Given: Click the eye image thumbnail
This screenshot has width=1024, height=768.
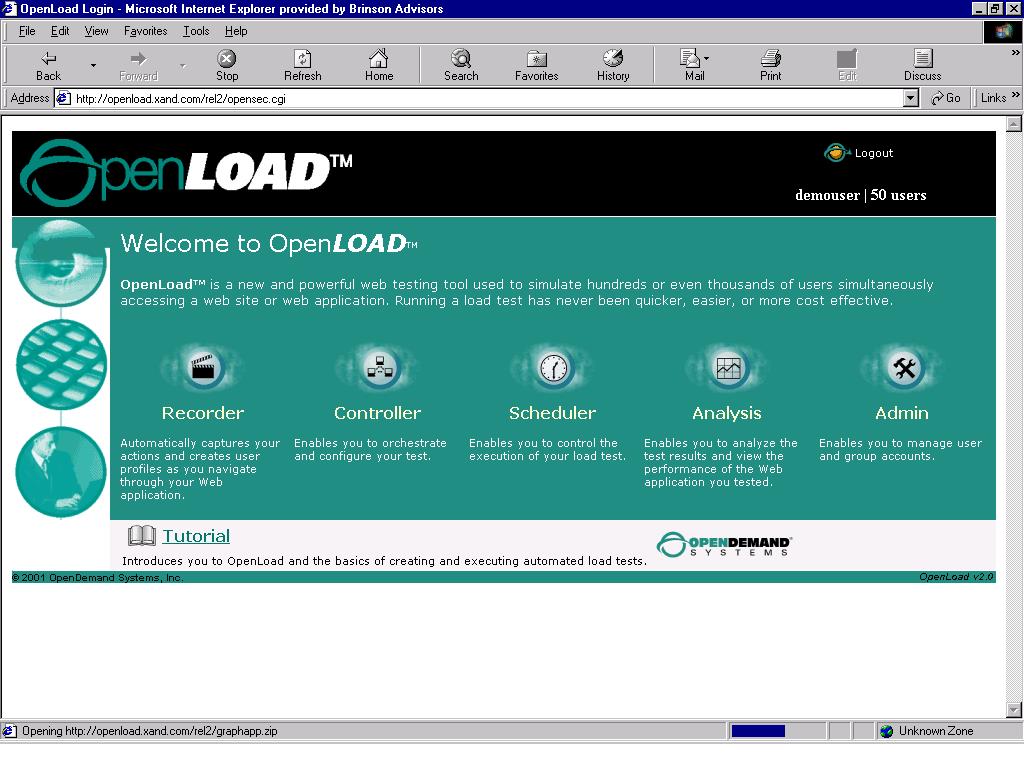Looking at the screenshot, I should coord(61,263).
